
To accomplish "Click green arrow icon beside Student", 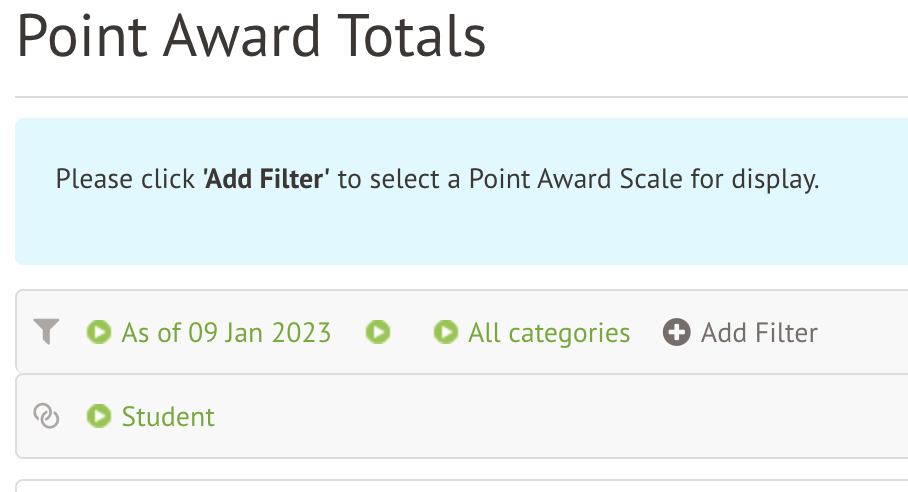I will pyautogui.click(x=99, y=416).
